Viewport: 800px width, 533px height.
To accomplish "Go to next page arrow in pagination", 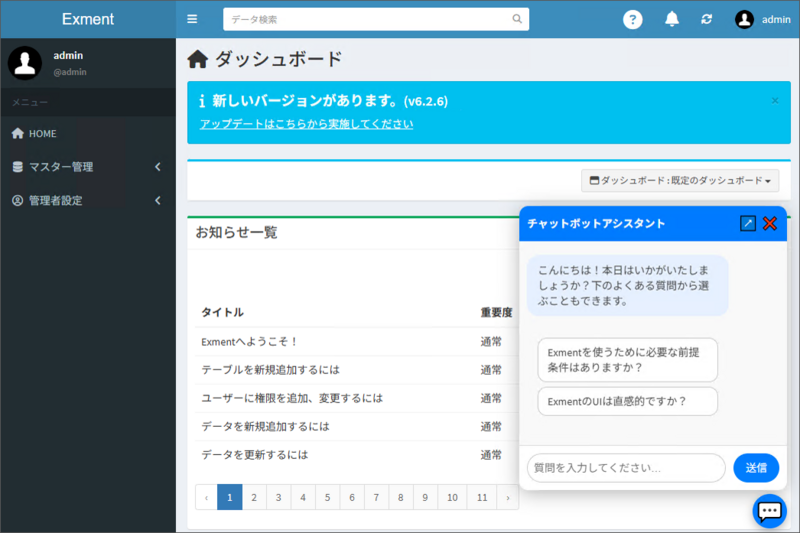I will click(x=508, y=497).
